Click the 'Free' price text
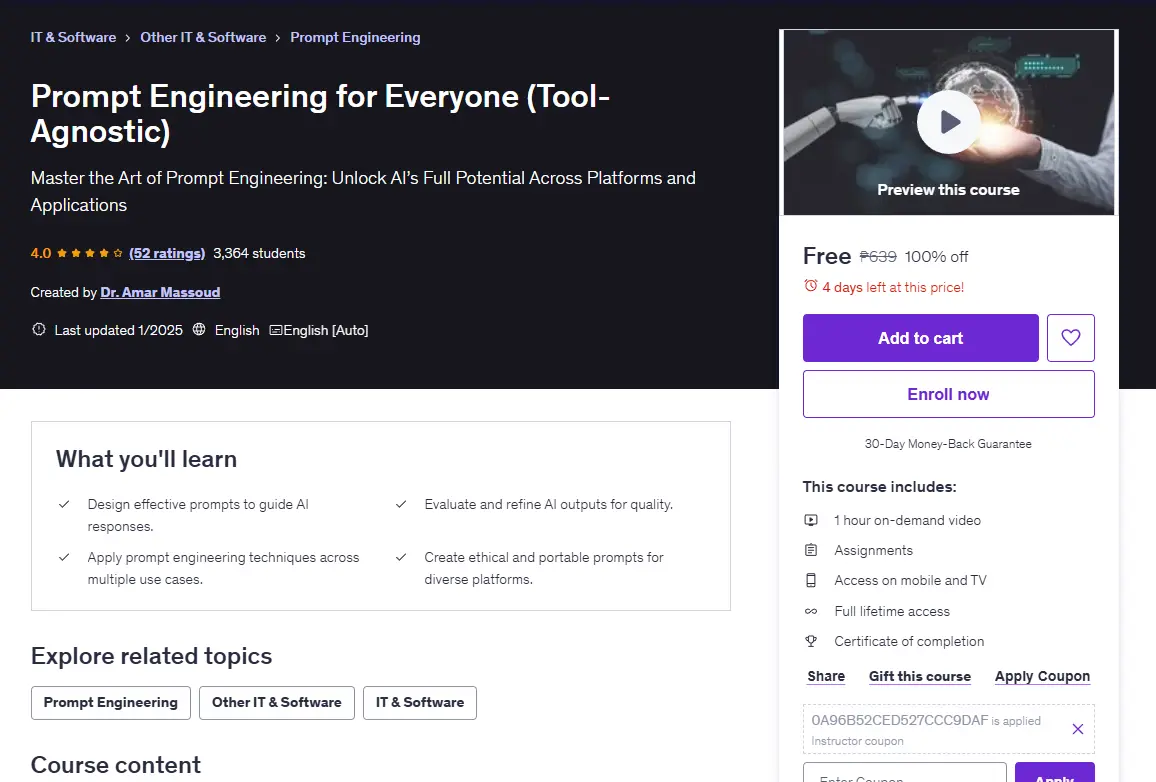The image size is (1156, 782). tap(827, 256)
